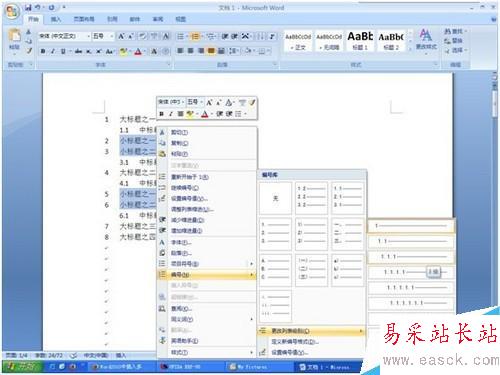
Task: Click the Select button in the editing group
Action: coord(455,50)
